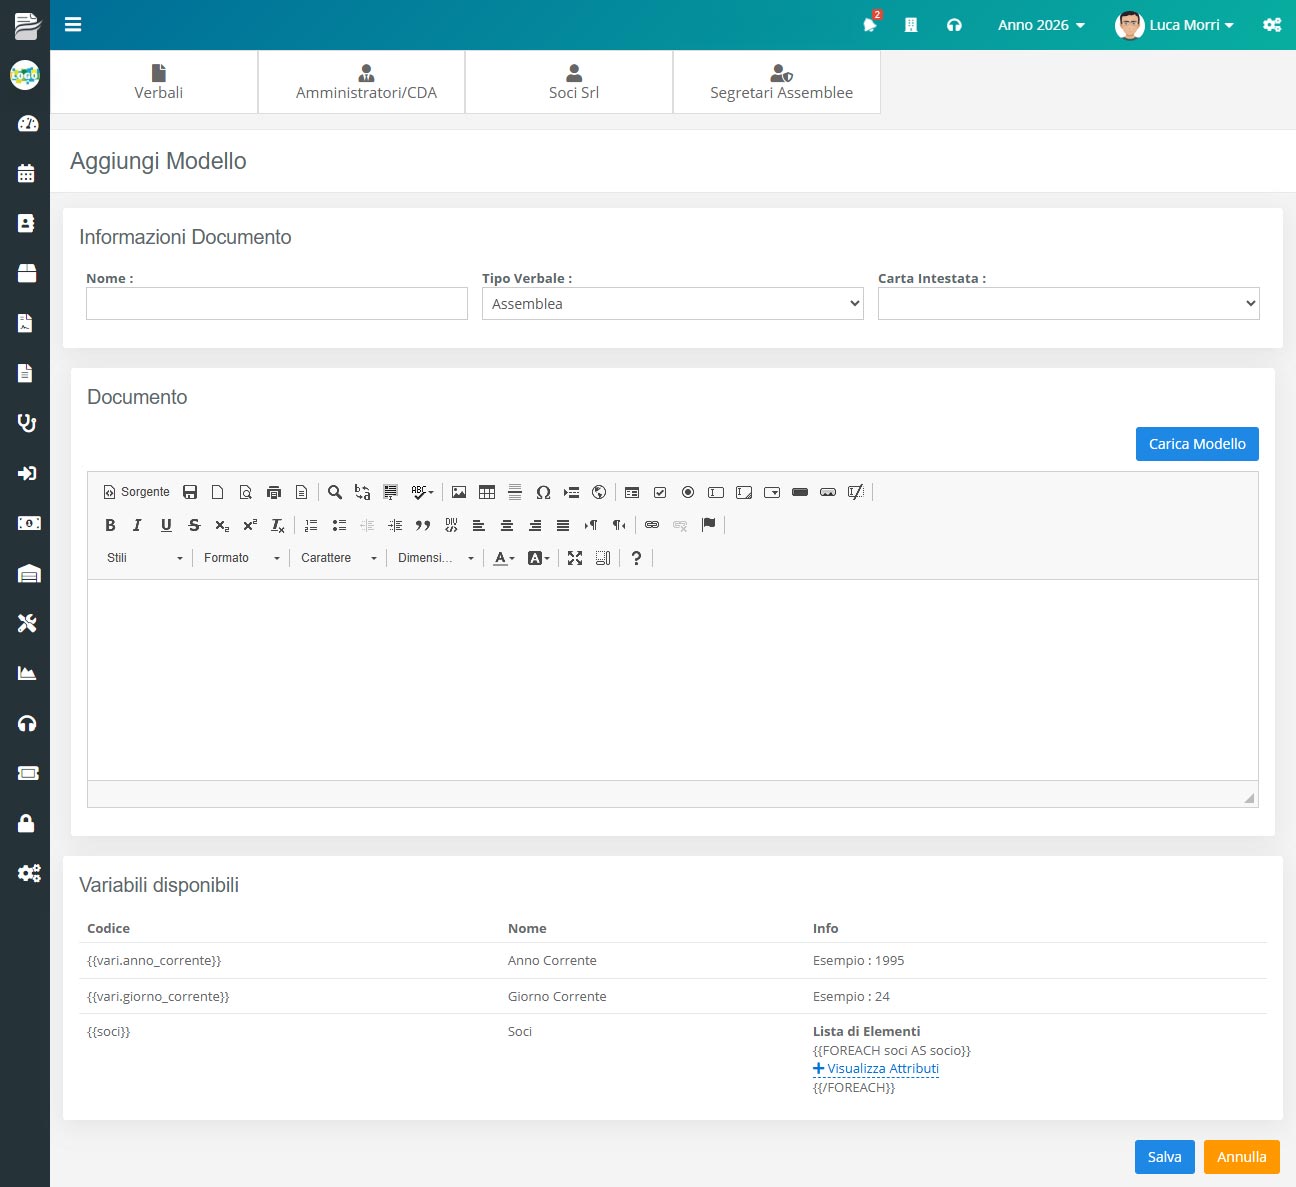Insert a link with the link icon
Image resolution: width=1296 pixels, height=1187 pixels.
(652, 525)
